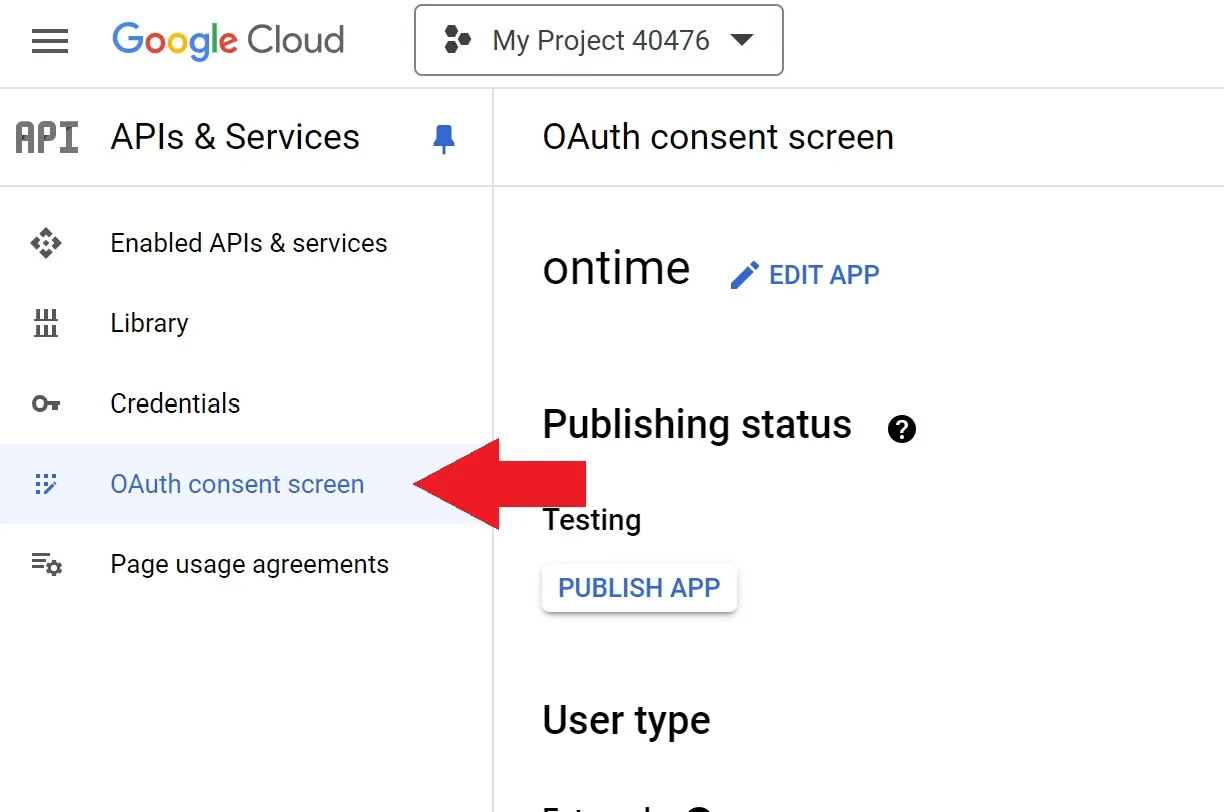Click the pencil icon next to ontime

tap(745, 275)
